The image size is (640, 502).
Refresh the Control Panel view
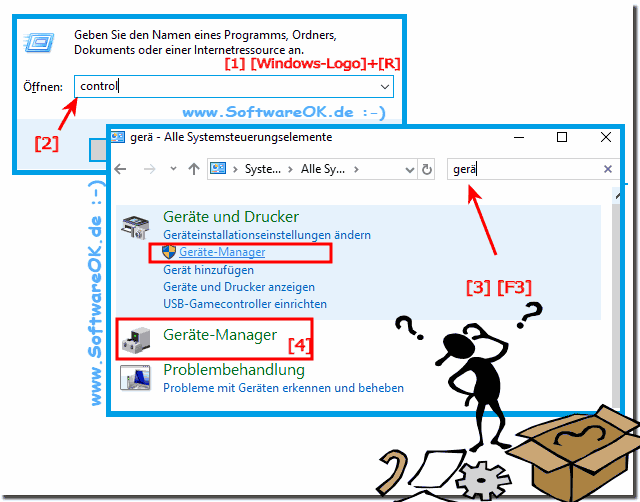[427, 169]
